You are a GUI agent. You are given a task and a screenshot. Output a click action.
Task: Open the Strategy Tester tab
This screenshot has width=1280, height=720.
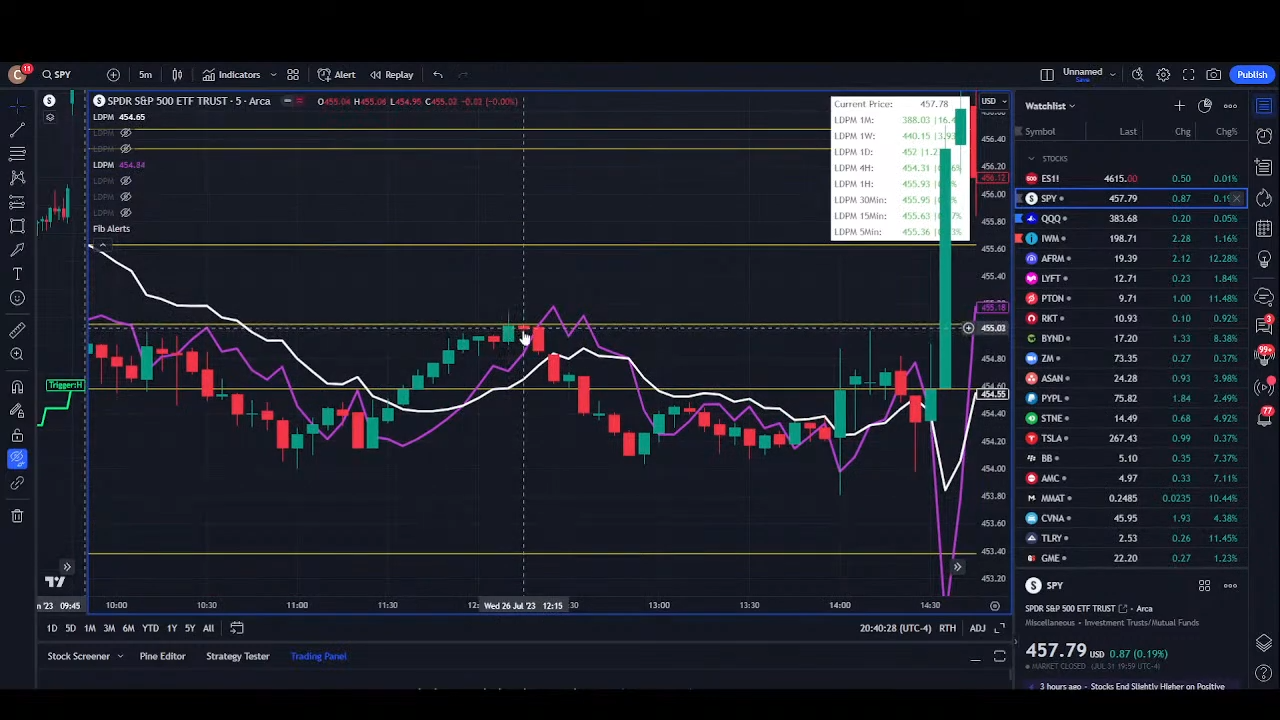click(x=237, y=657)
